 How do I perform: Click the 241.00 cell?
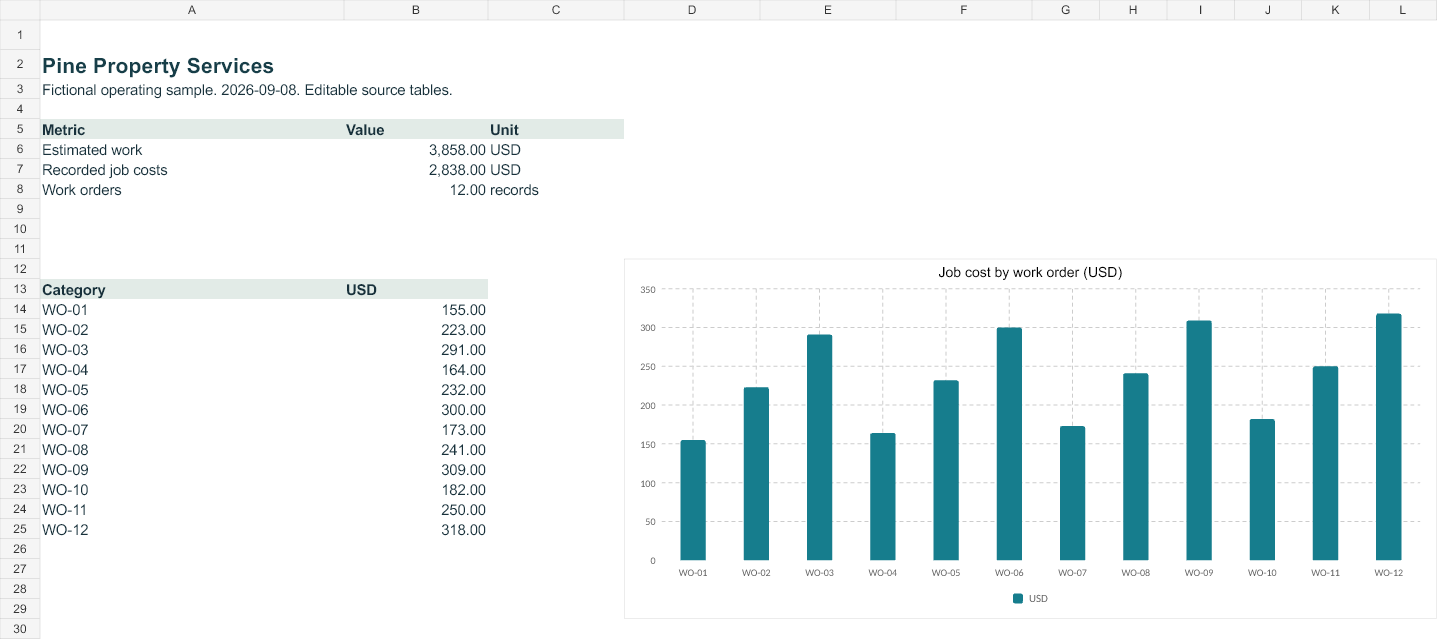tap(416, 449)
